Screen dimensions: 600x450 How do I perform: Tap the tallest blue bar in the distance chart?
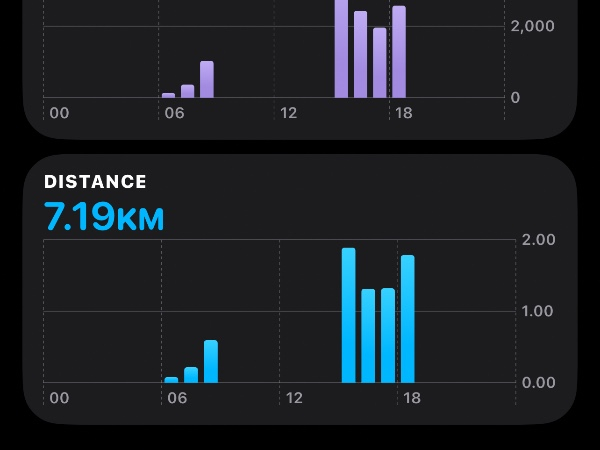[x=348, y=315]
